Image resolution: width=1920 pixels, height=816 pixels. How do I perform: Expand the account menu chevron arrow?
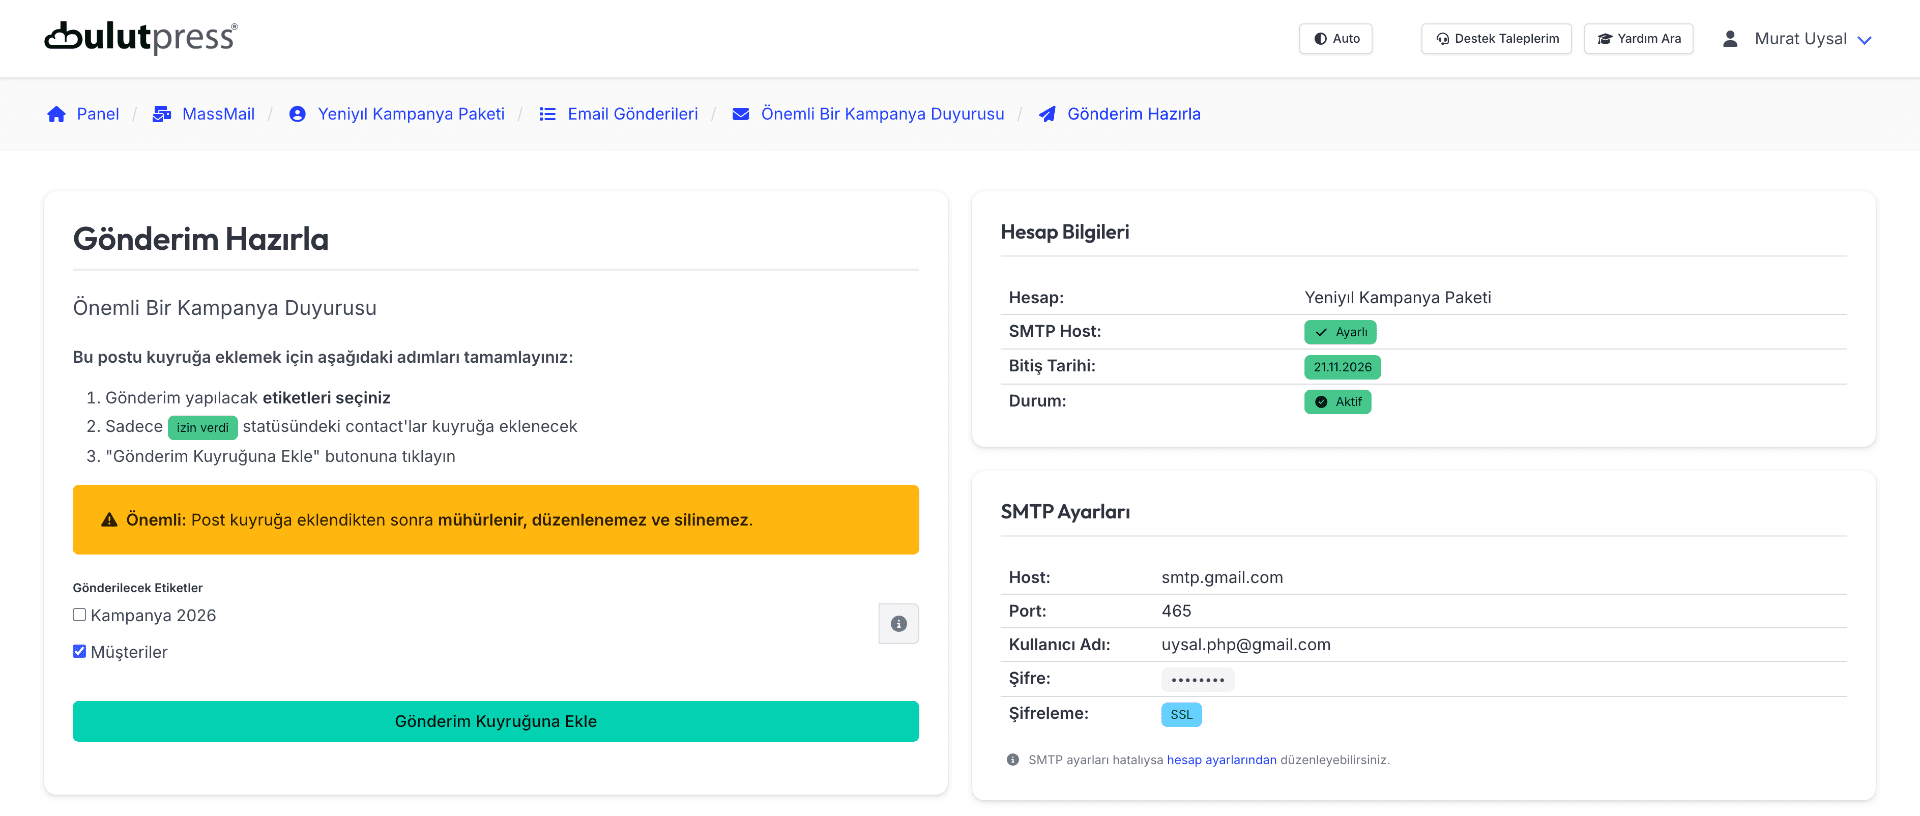click(1864, 40)
